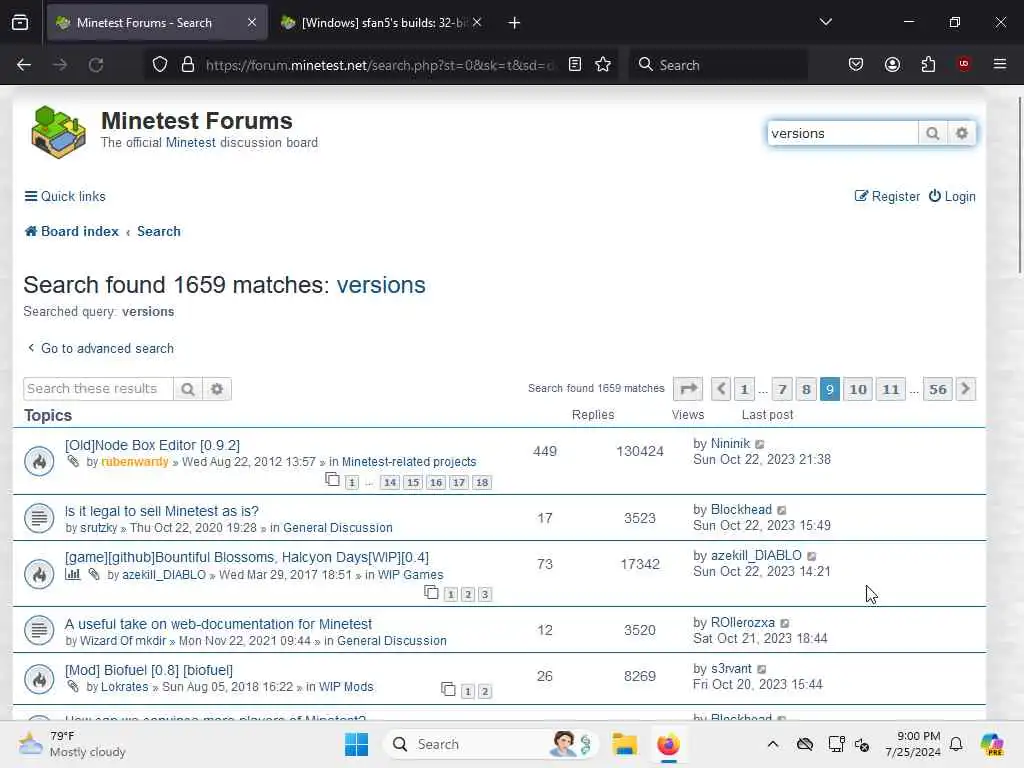The width and height of the screenshot is (1024, 768).
Task: Reload the current page
Action: 96,65
